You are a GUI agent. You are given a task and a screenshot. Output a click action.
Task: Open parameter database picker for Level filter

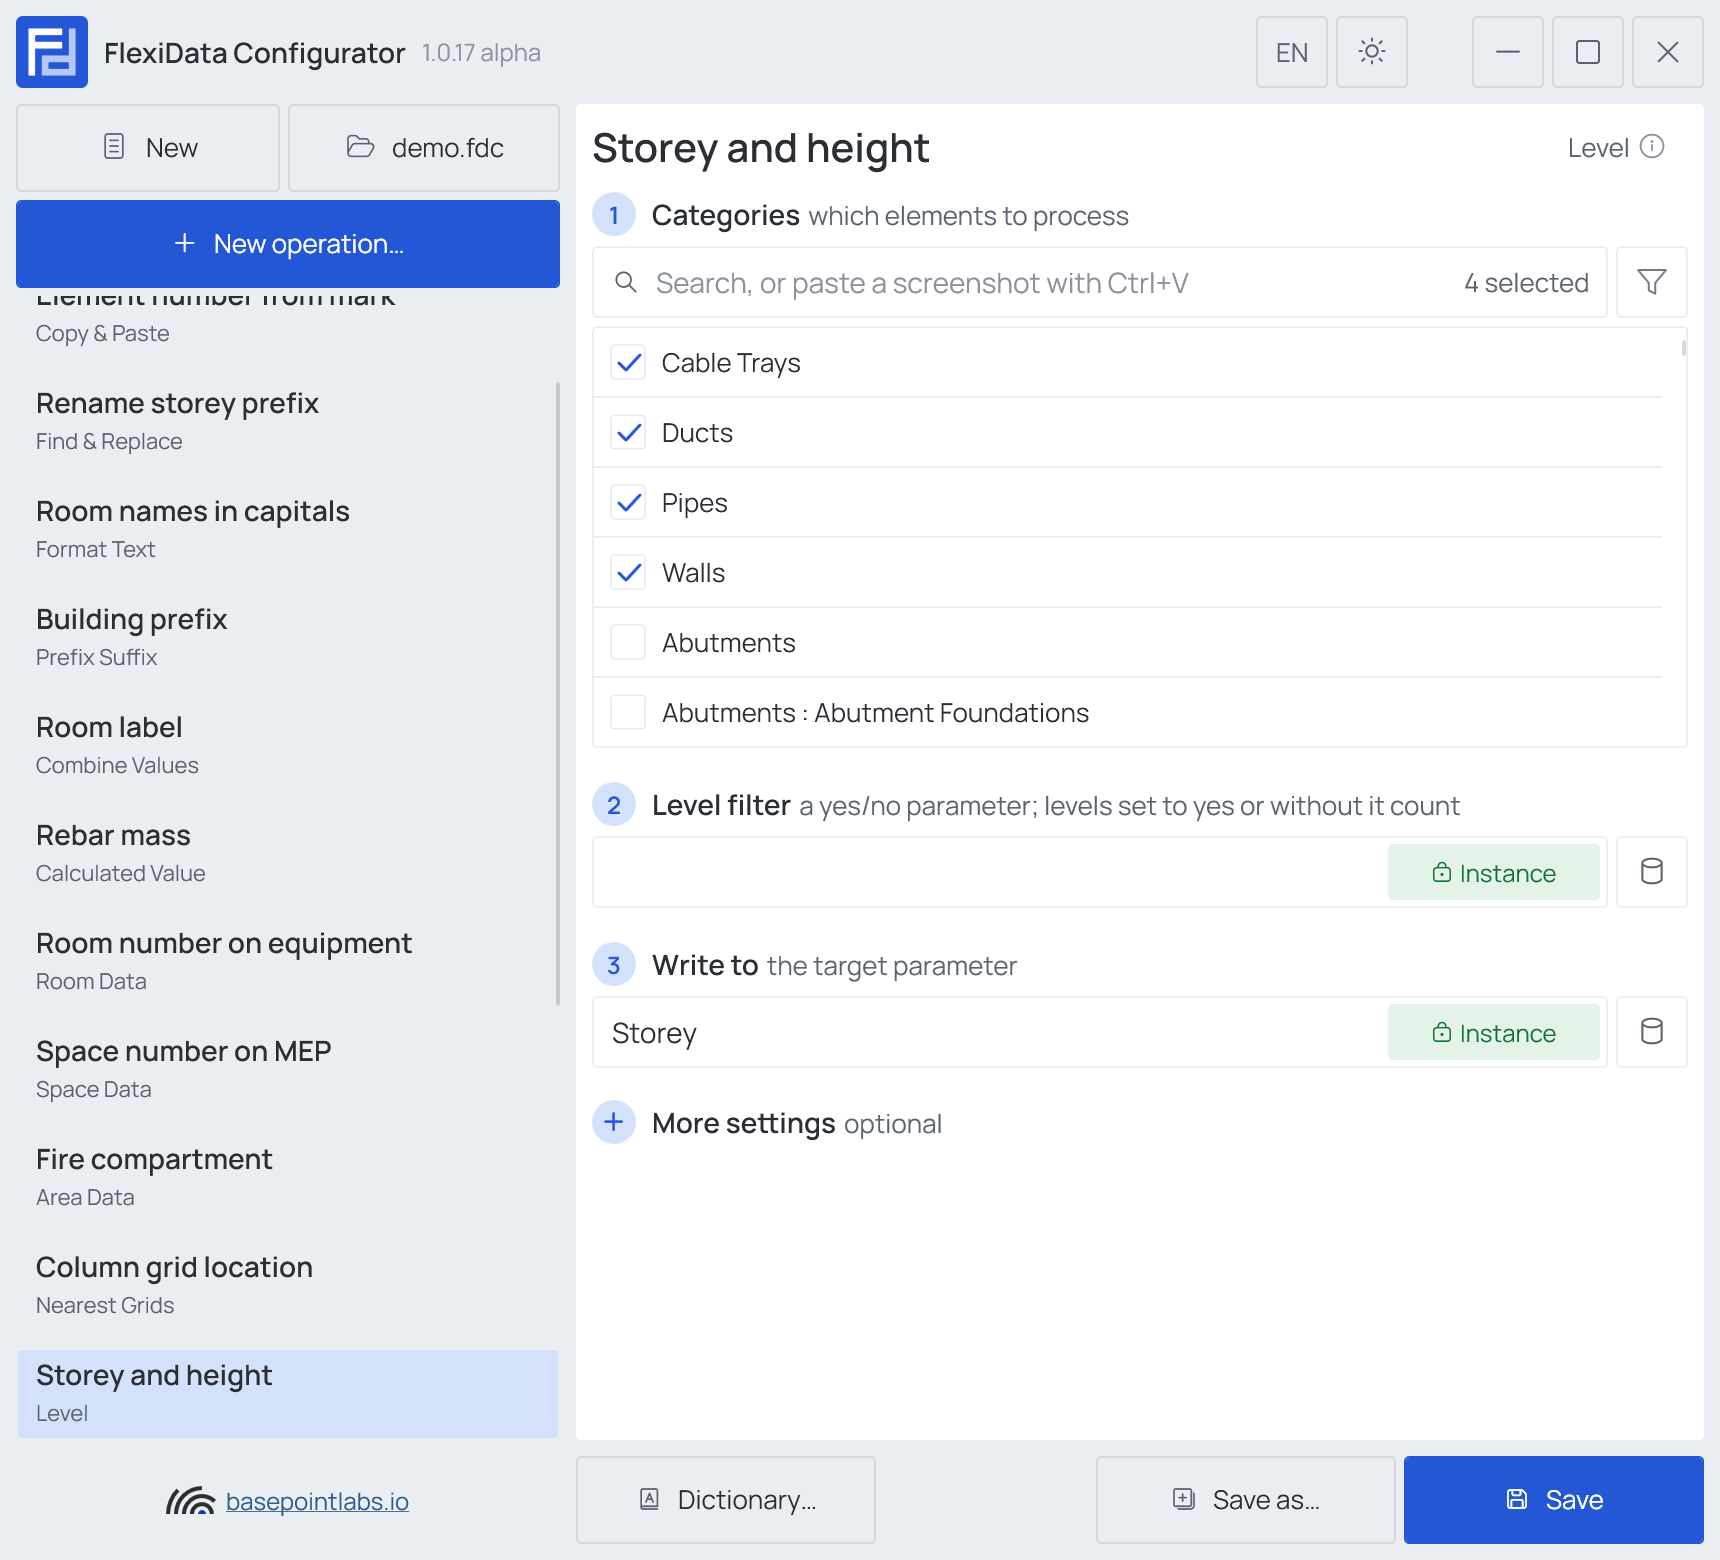coord(1652,872)
